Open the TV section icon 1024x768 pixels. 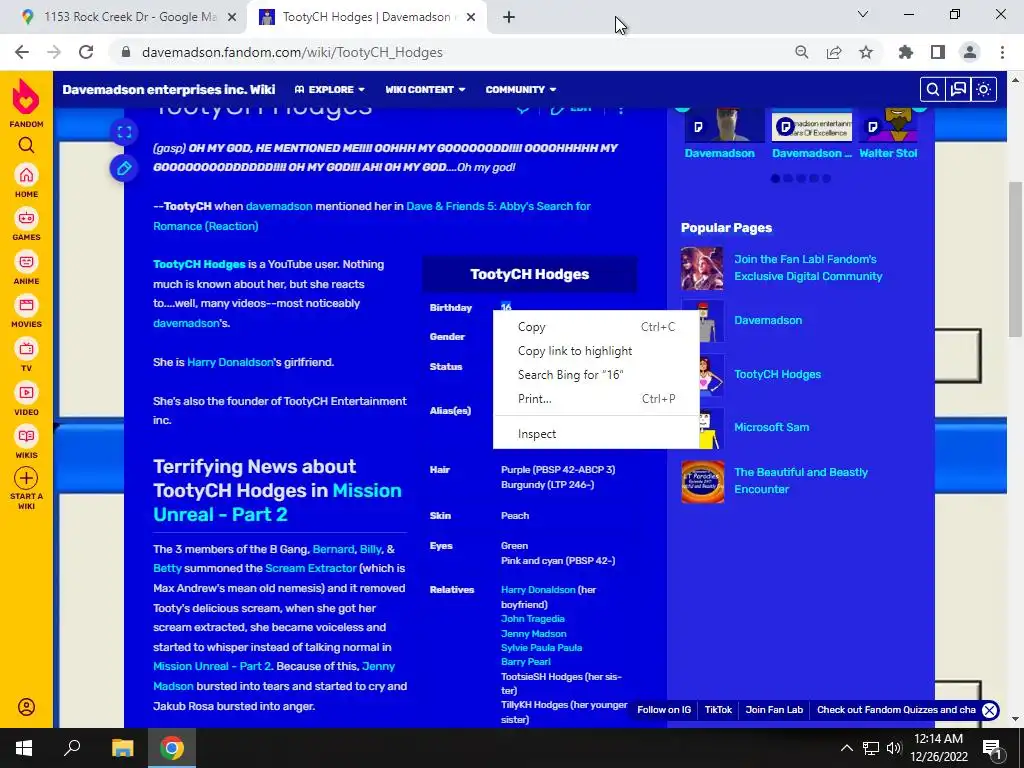click(26, 349)
